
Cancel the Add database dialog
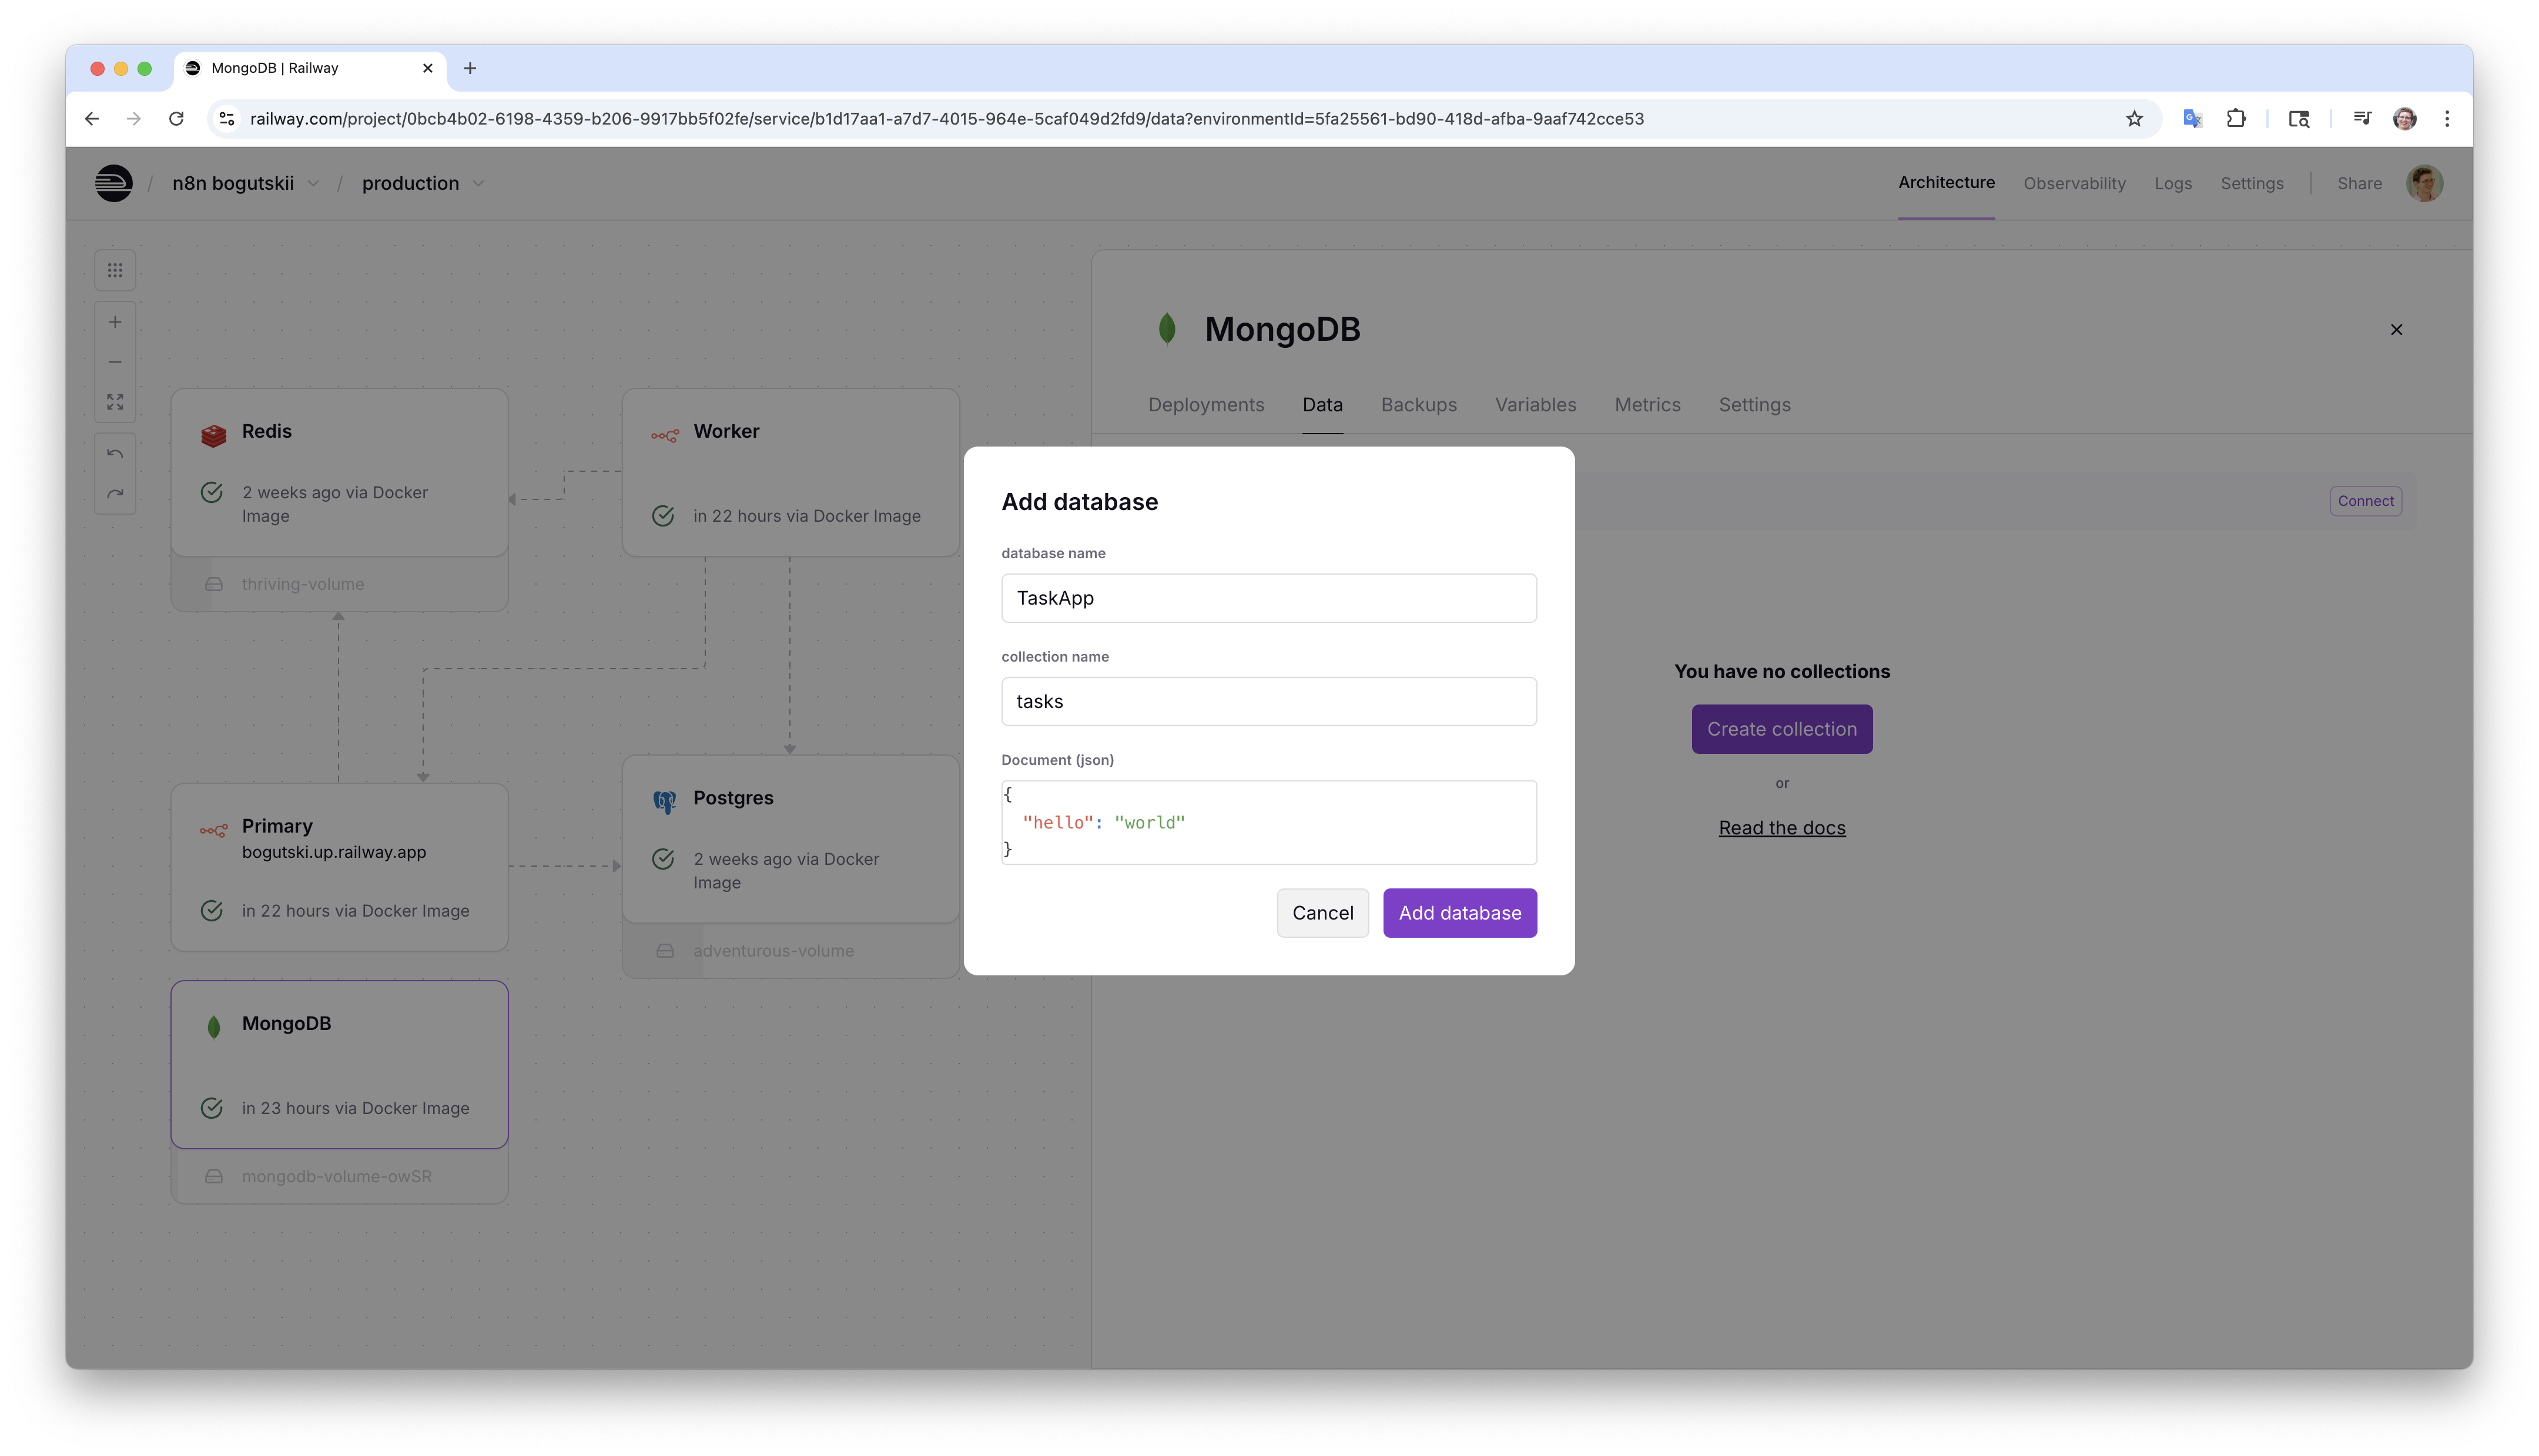click(x=1322, y=913)
